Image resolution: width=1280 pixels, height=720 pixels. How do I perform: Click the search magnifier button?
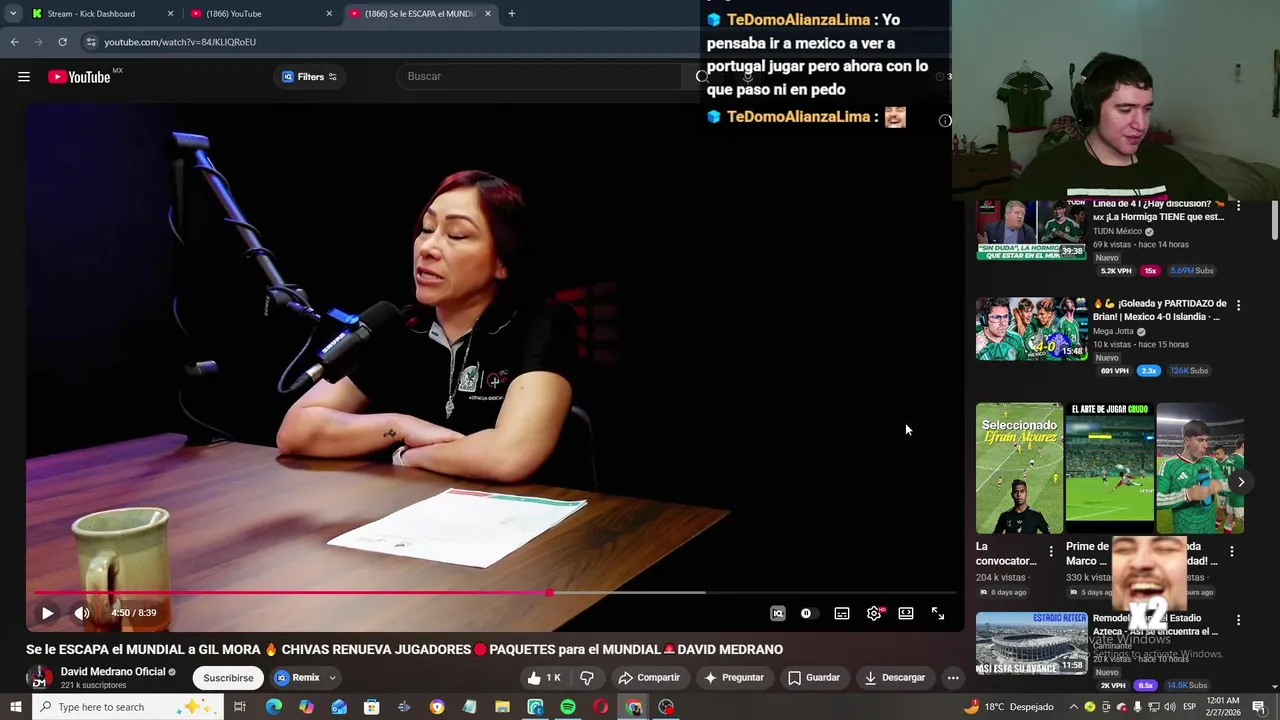(x=701, y=77)
